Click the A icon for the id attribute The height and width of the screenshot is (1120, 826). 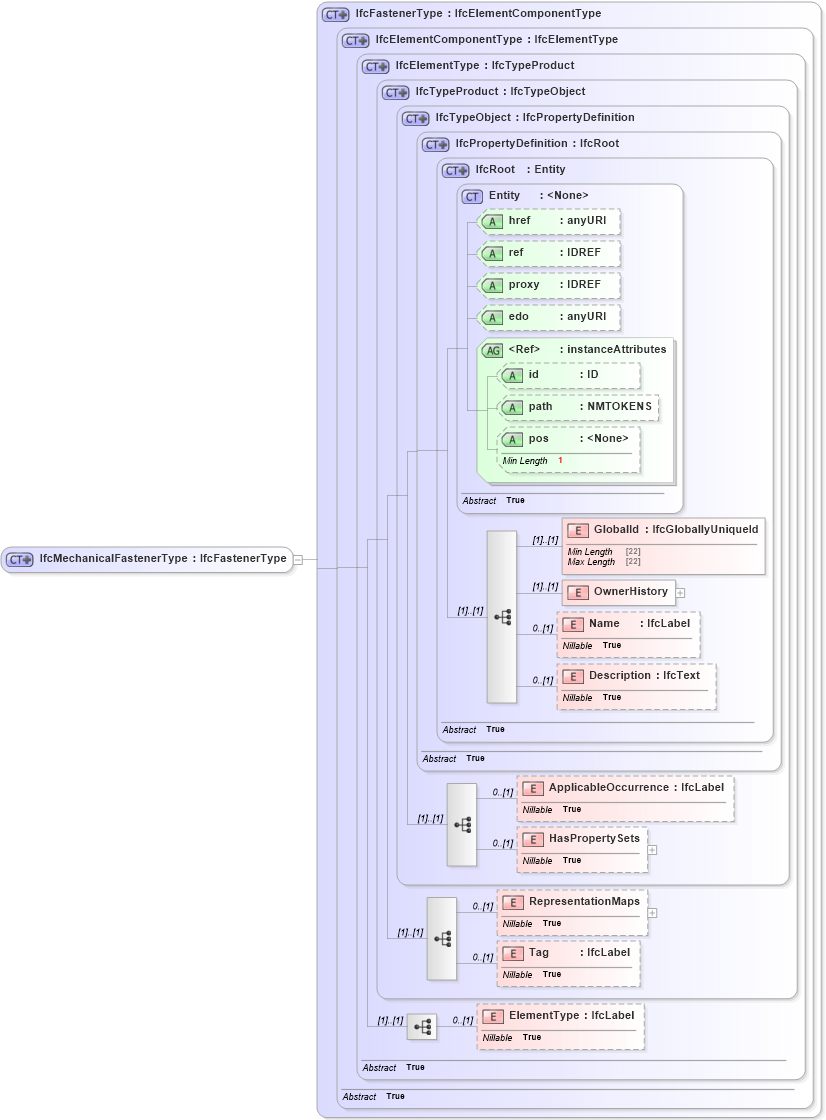514,374
